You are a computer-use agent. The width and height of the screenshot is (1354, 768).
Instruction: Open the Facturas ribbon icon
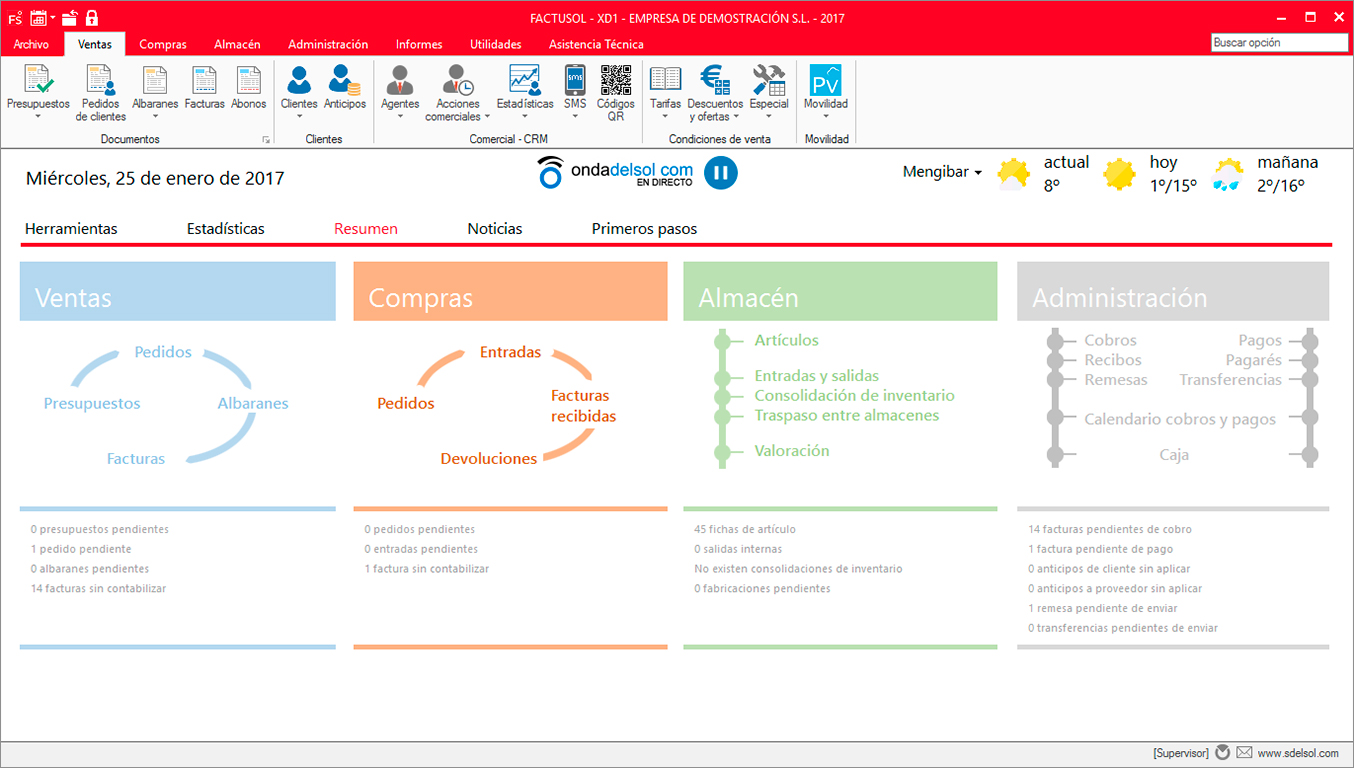204,80
